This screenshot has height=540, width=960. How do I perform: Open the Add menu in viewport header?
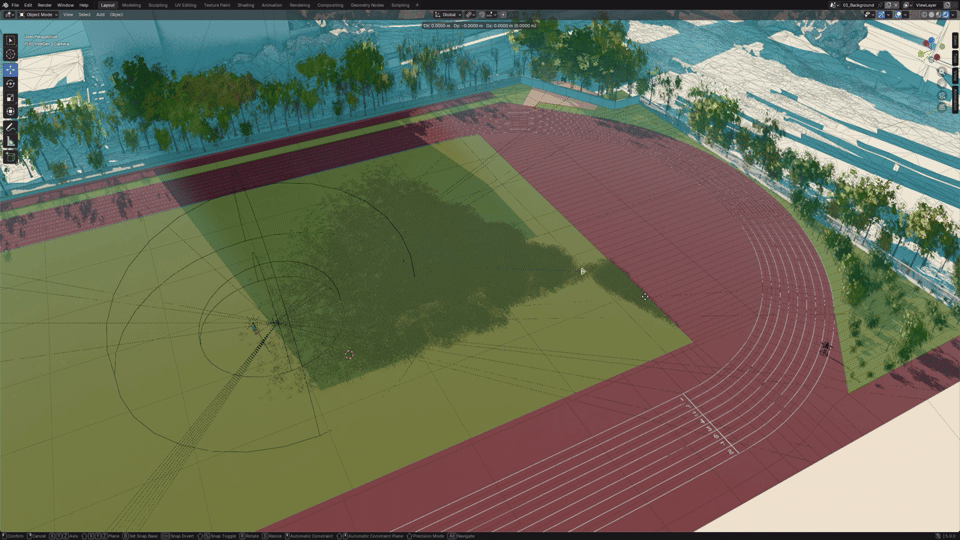pos(100,14)
